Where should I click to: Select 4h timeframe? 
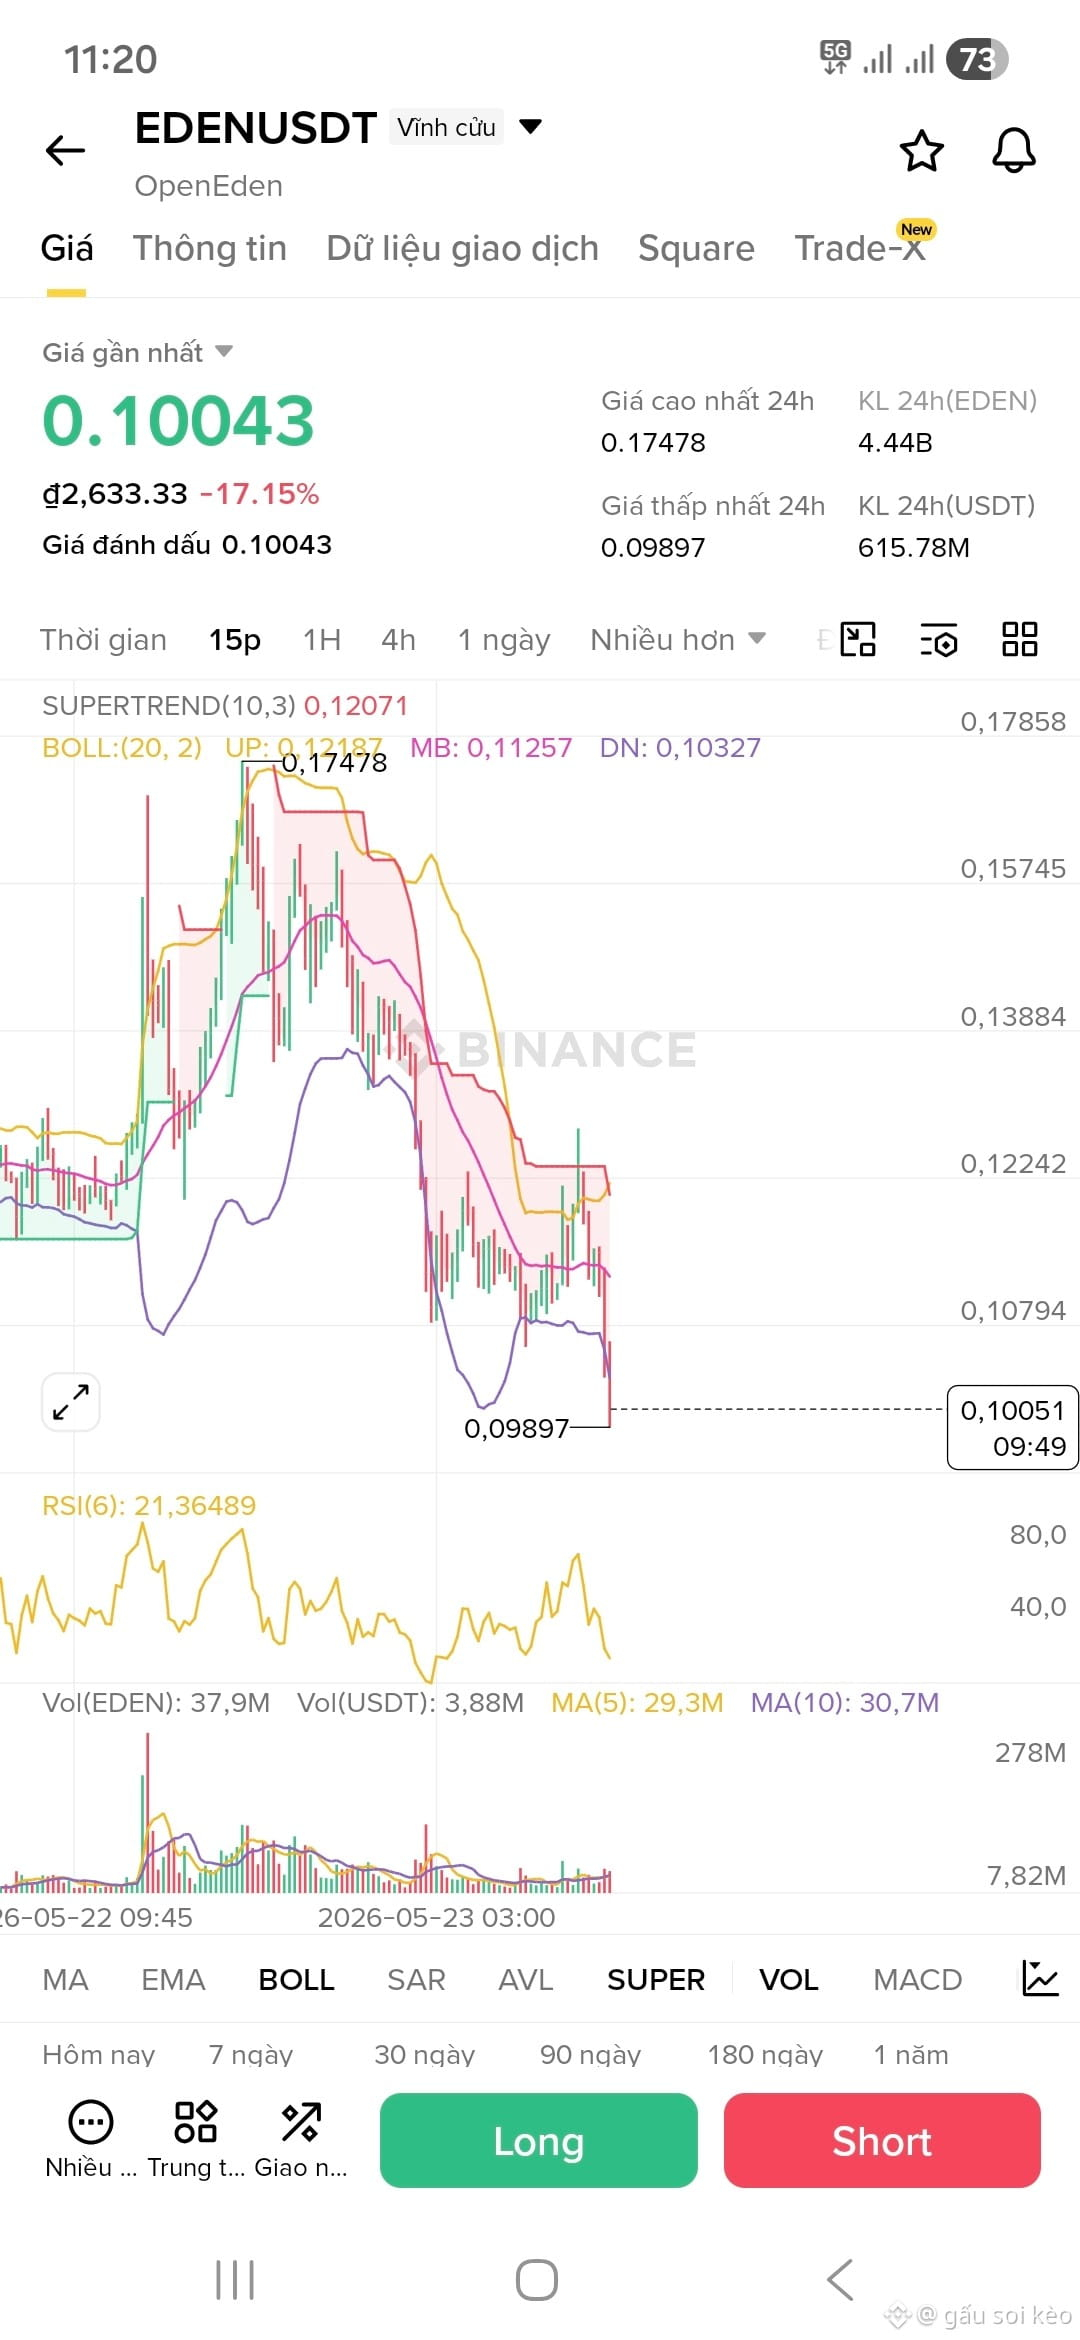click(398, 639)
